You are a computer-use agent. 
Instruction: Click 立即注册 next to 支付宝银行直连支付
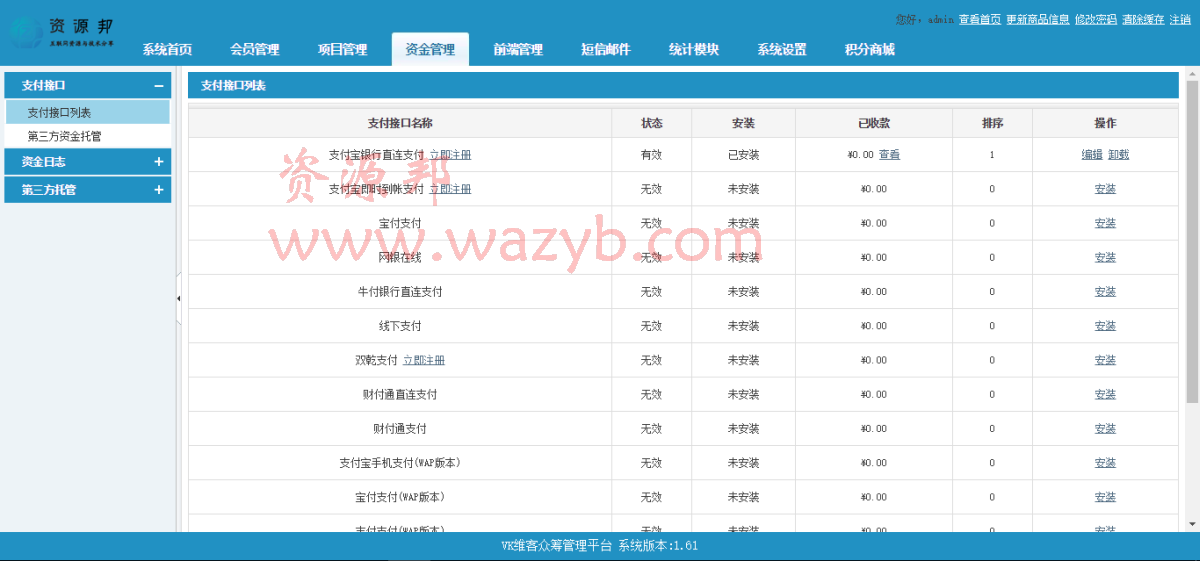pos(450,155)
